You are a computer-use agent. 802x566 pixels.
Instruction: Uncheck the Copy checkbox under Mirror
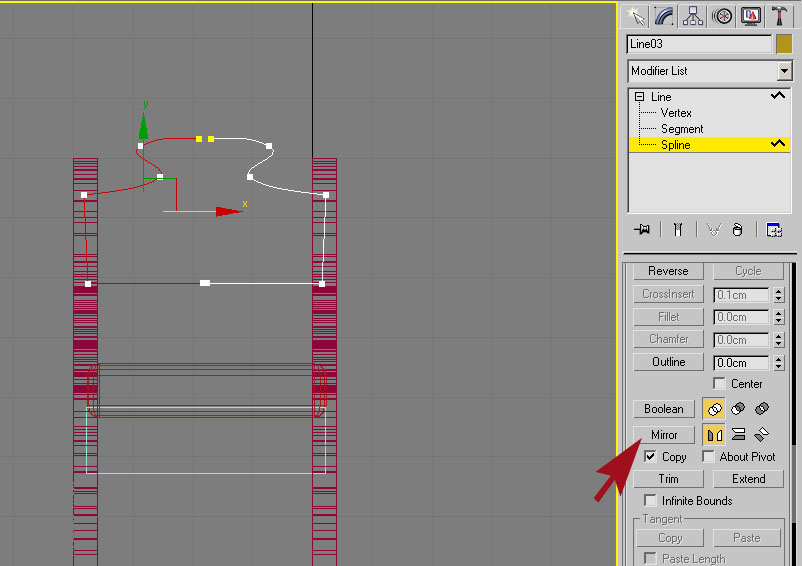click(650, 457)
